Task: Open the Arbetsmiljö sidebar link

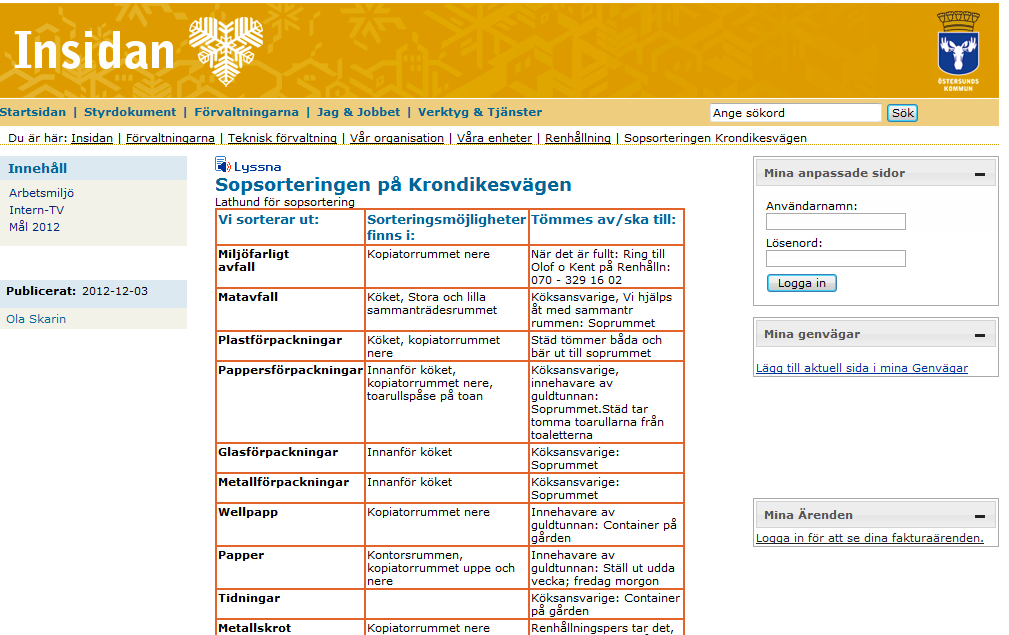Action: [41, 193]
